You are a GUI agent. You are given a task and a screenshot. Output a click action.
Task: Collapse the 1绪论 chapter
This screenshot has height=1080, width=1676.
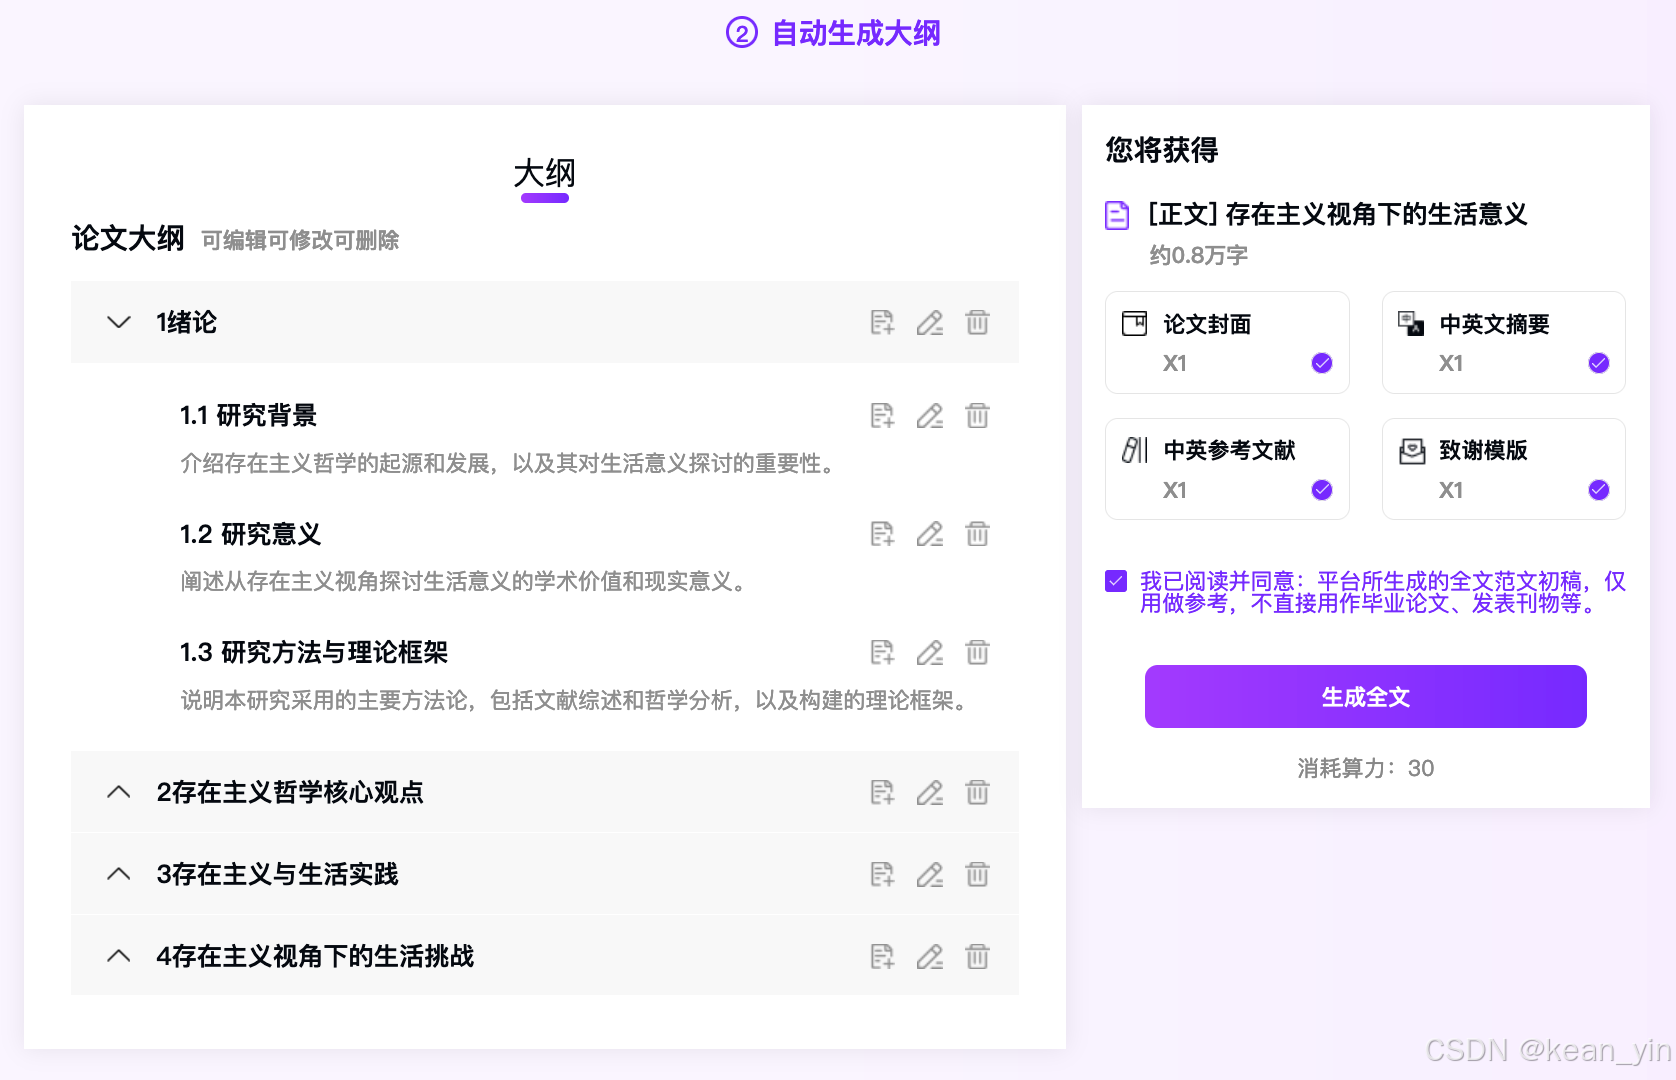119,323
